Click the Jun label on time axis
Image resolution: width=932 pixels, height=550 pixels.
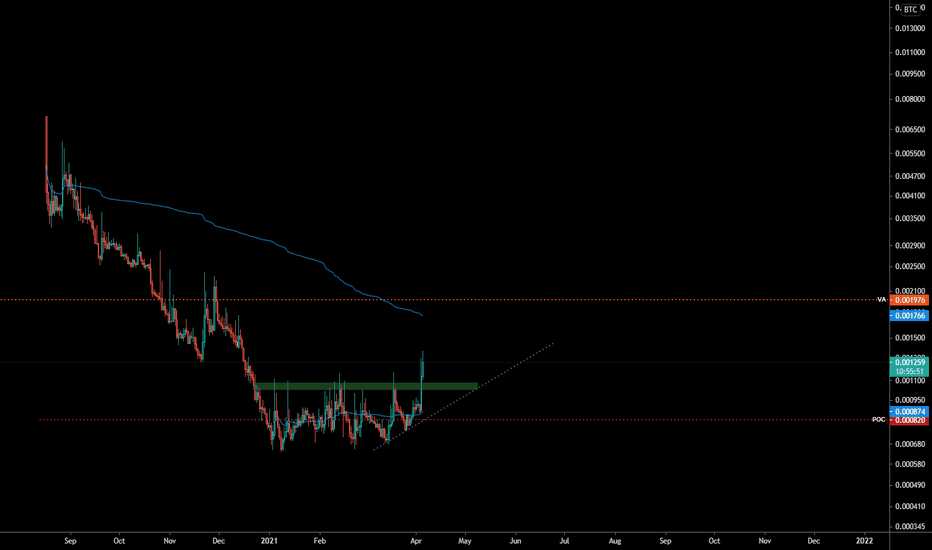click(x=515, y=541)
